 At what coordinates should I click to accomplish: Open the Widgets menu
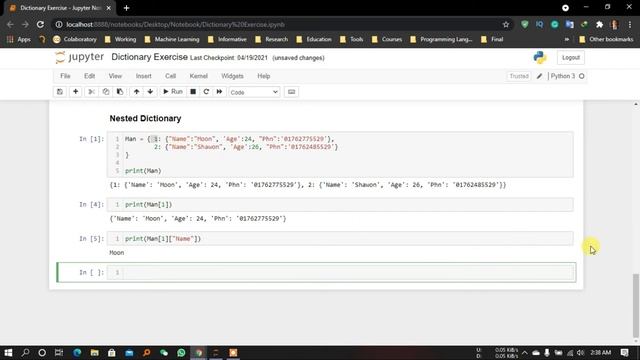pos(232,76)
